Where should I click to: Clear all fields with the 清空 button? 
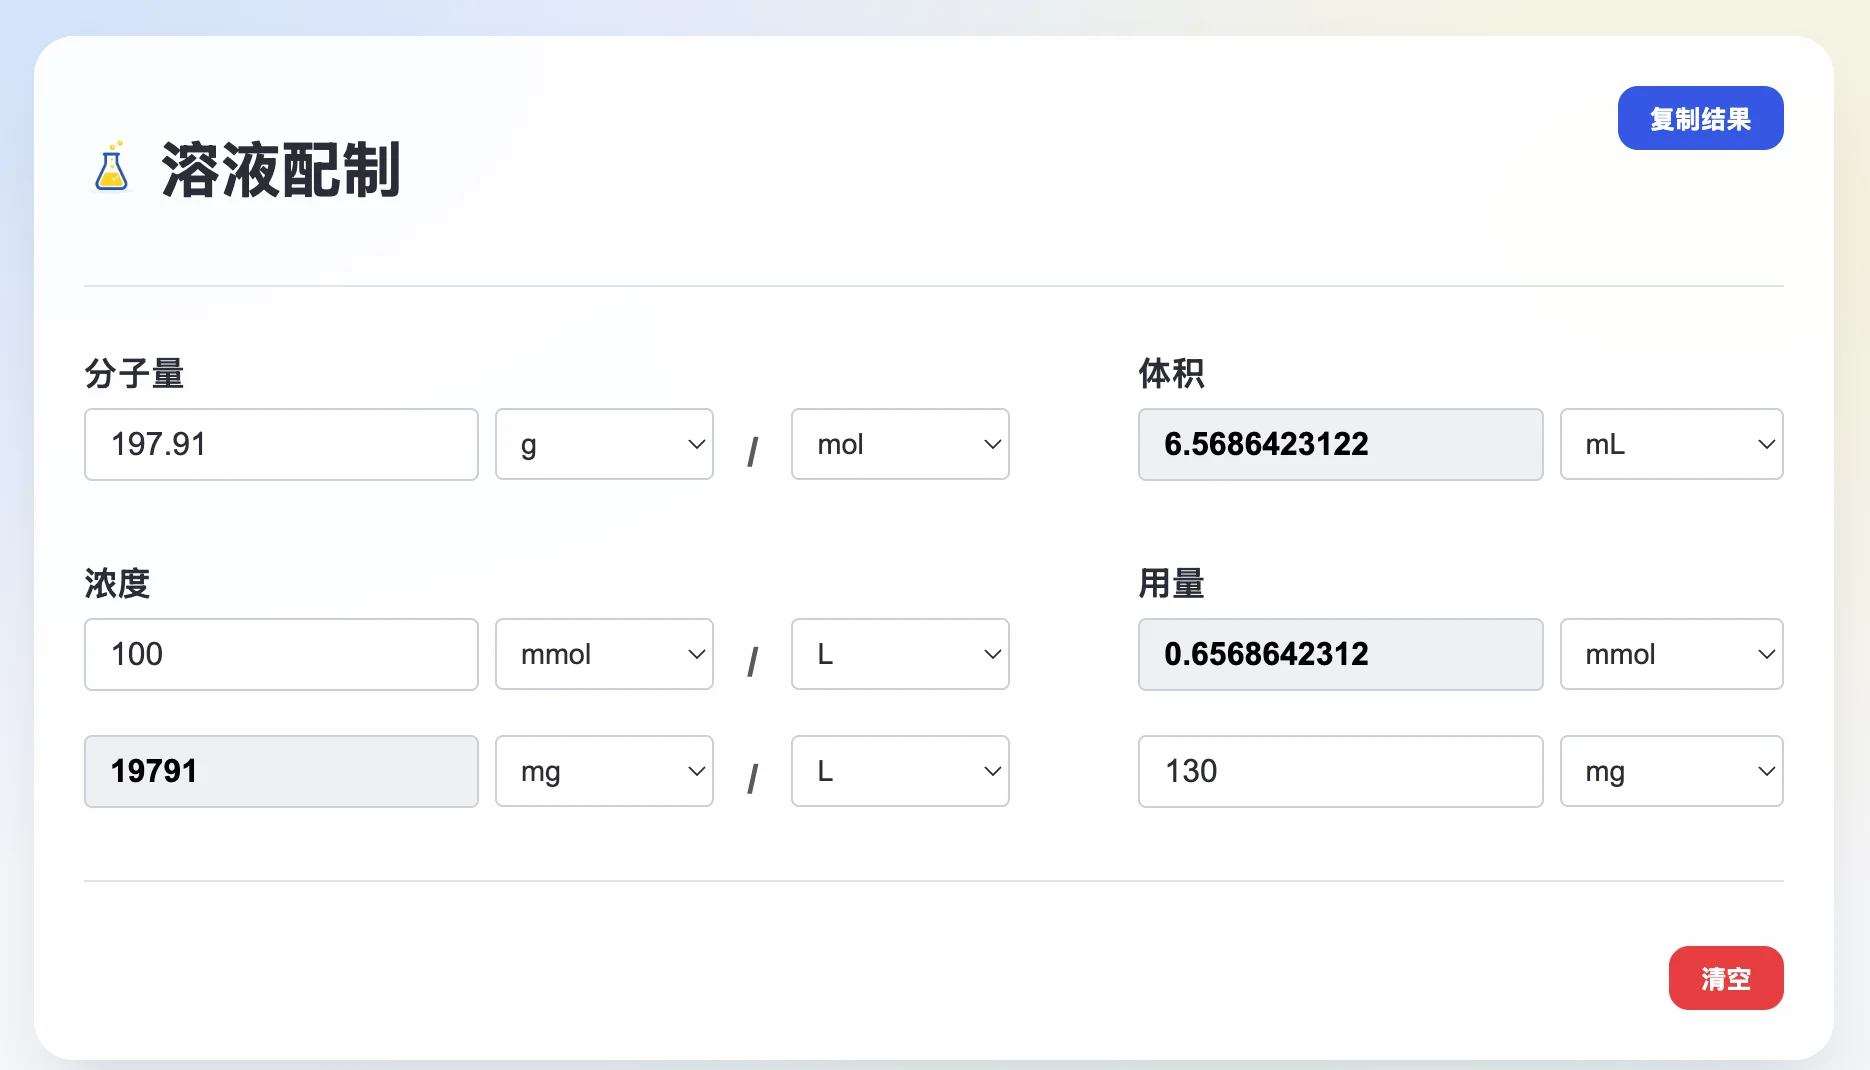point(1725,978)
